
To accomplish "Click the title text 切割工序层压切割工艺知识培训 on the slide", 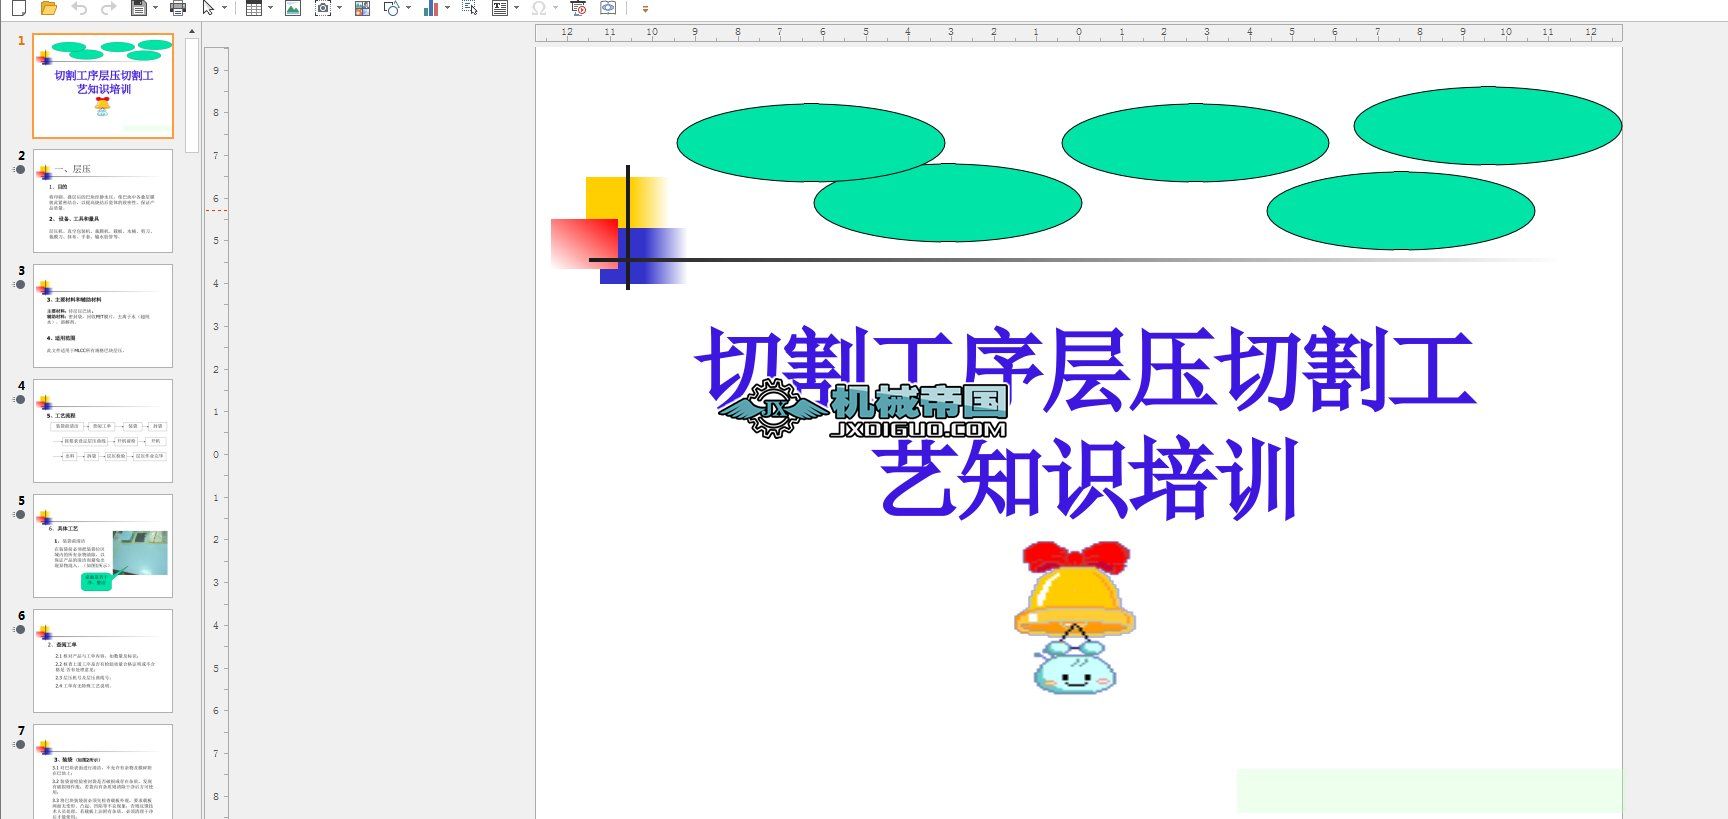I will 1086,422.
